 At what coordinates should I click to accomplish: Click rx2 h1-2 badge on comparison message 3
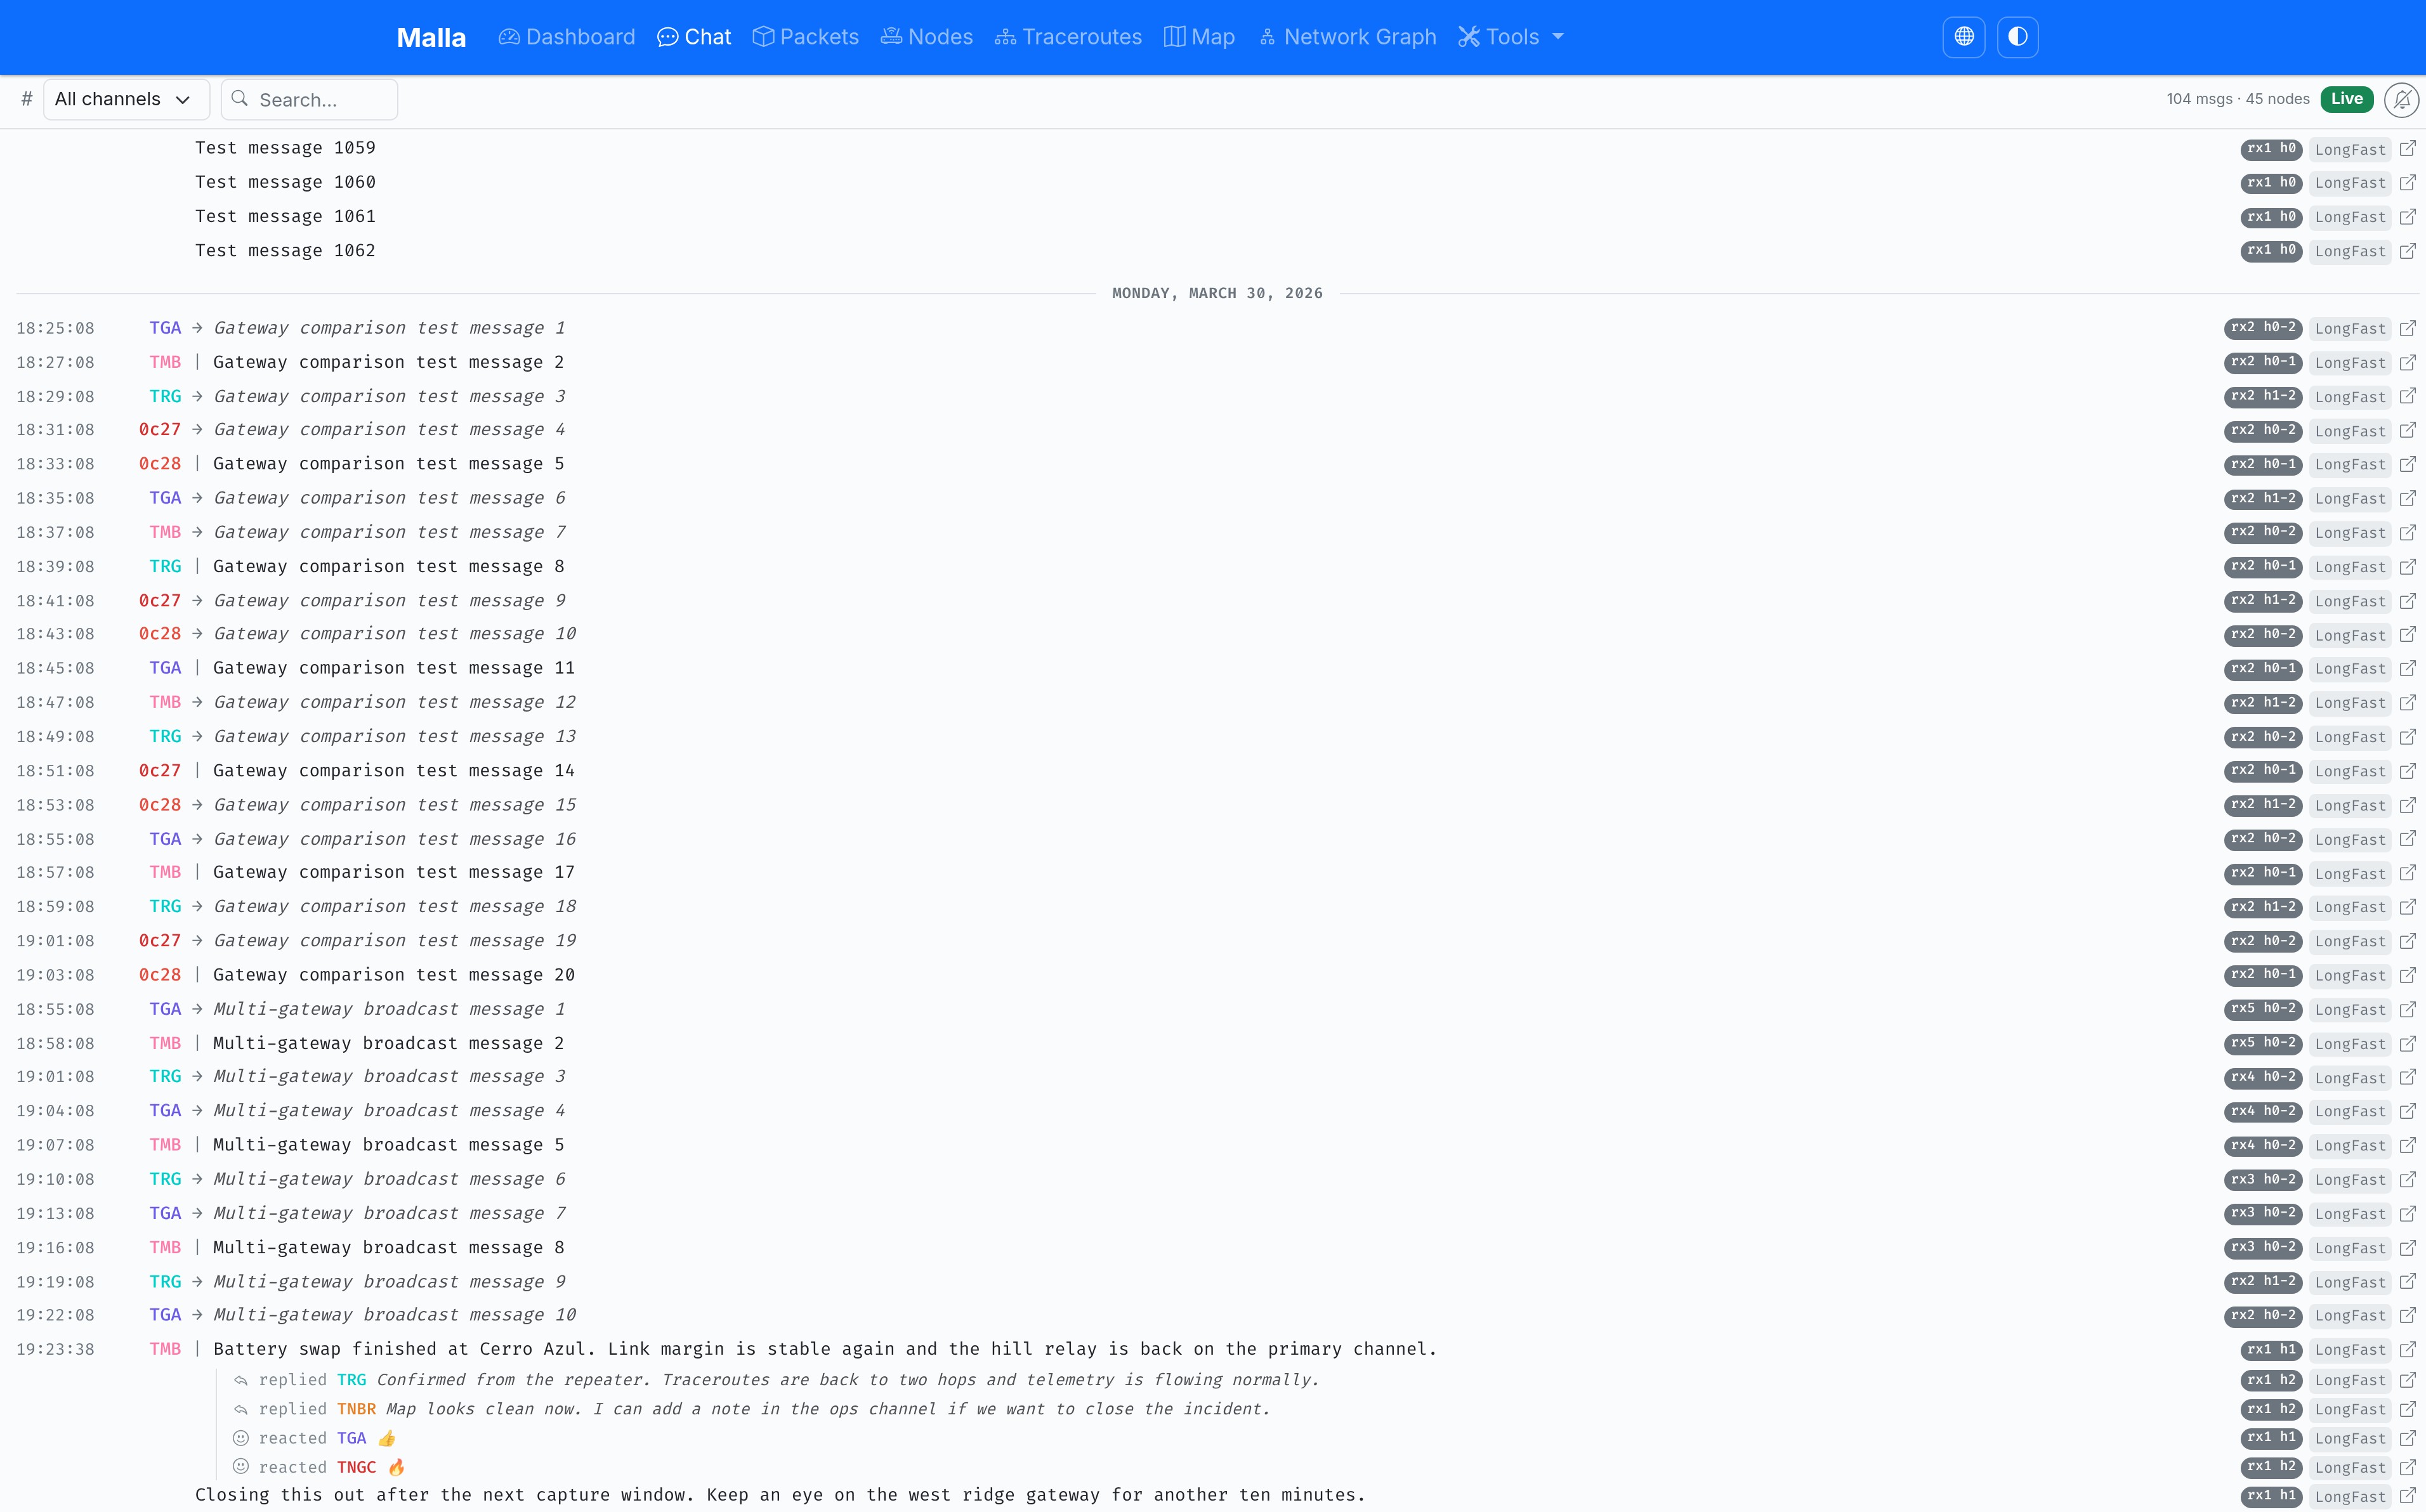coord(2263,396)
